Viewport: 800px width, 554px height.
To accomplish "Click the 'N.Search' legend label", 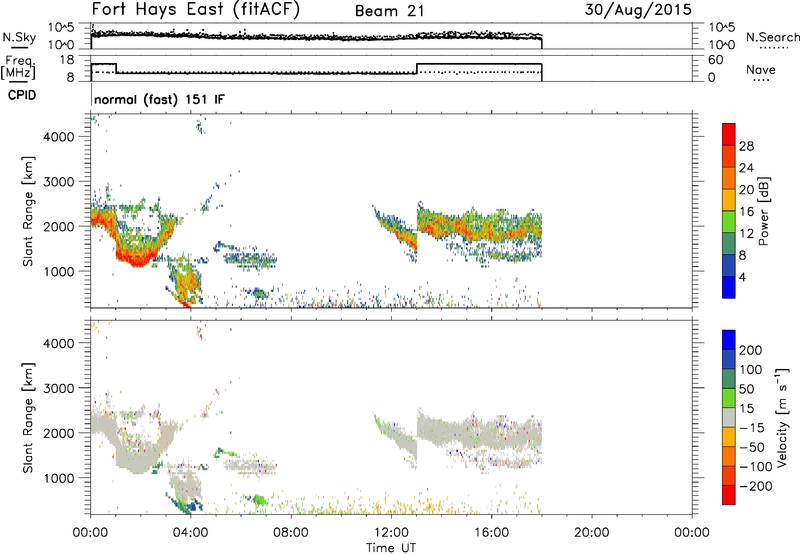I will [x=773, y=37].
